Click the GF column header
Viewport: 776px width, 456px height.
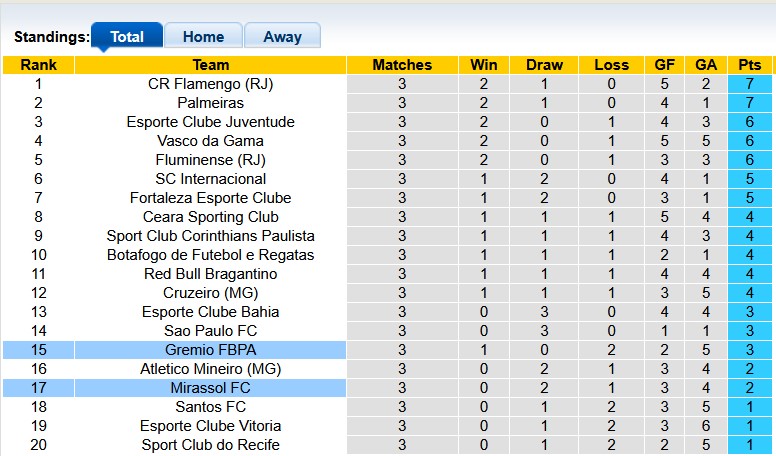[664, 65]
